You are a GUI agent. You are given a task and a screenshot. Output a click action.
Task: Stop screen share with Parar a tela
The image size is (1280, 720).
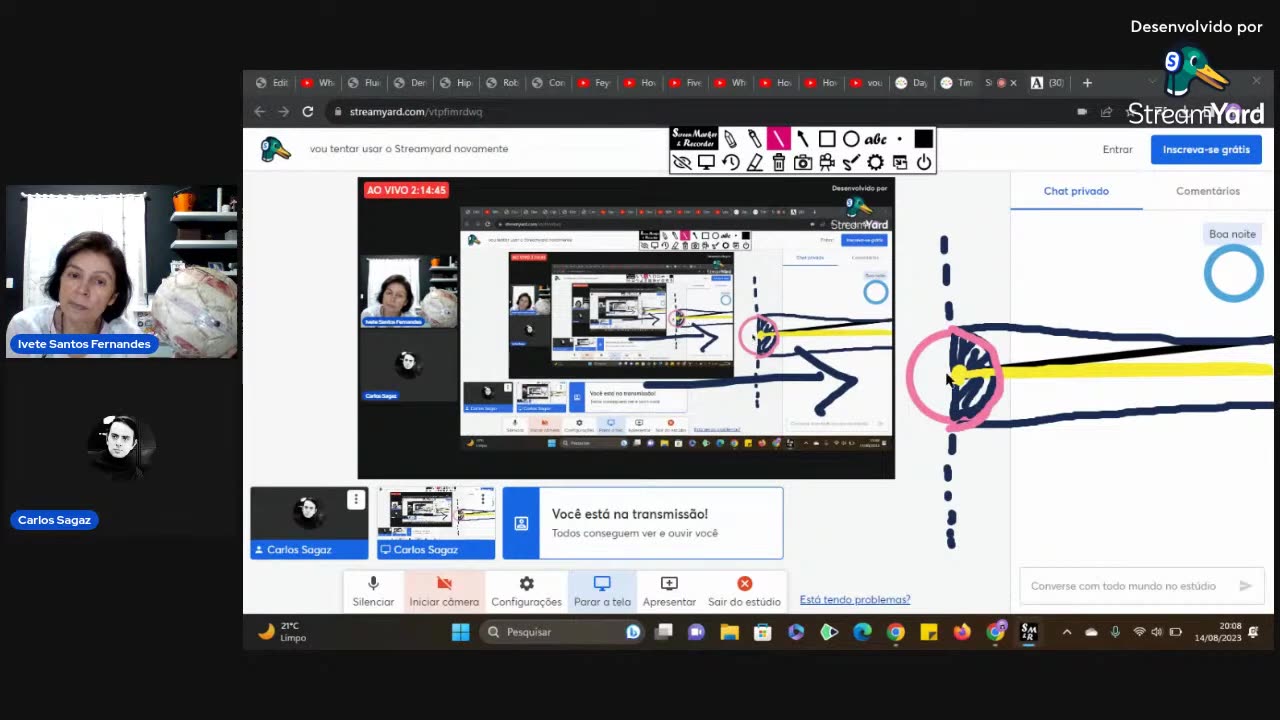point(602,591)
